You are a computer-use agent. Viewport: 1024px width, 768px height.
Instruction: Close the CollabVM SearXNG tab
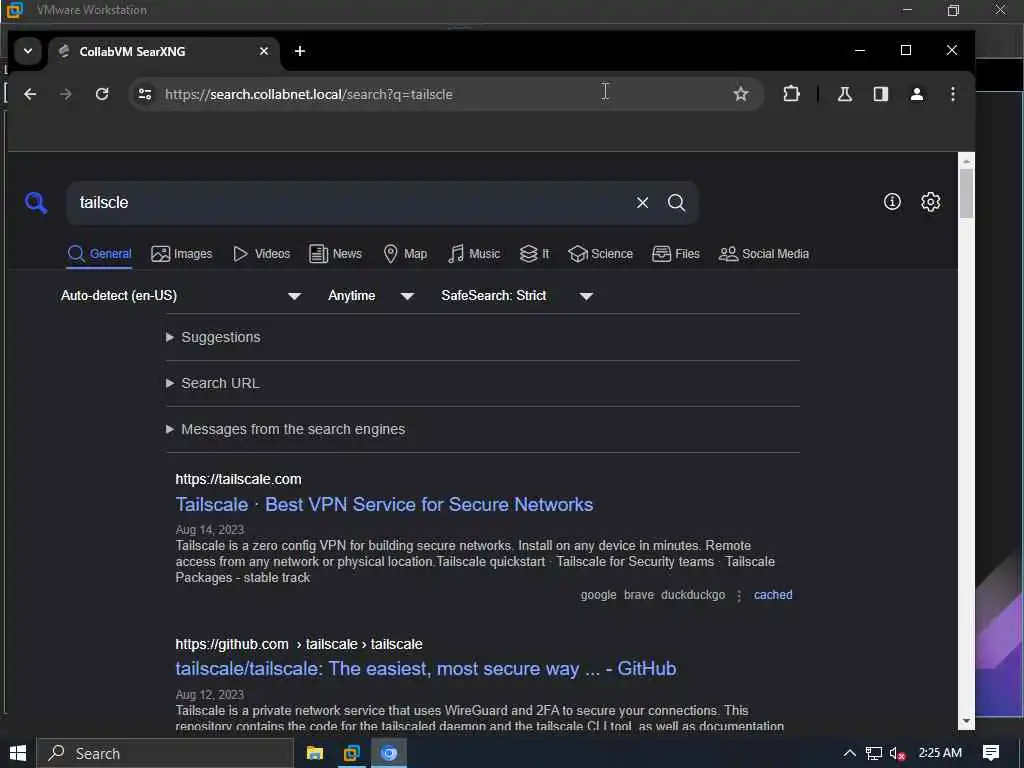pos(264,51)
